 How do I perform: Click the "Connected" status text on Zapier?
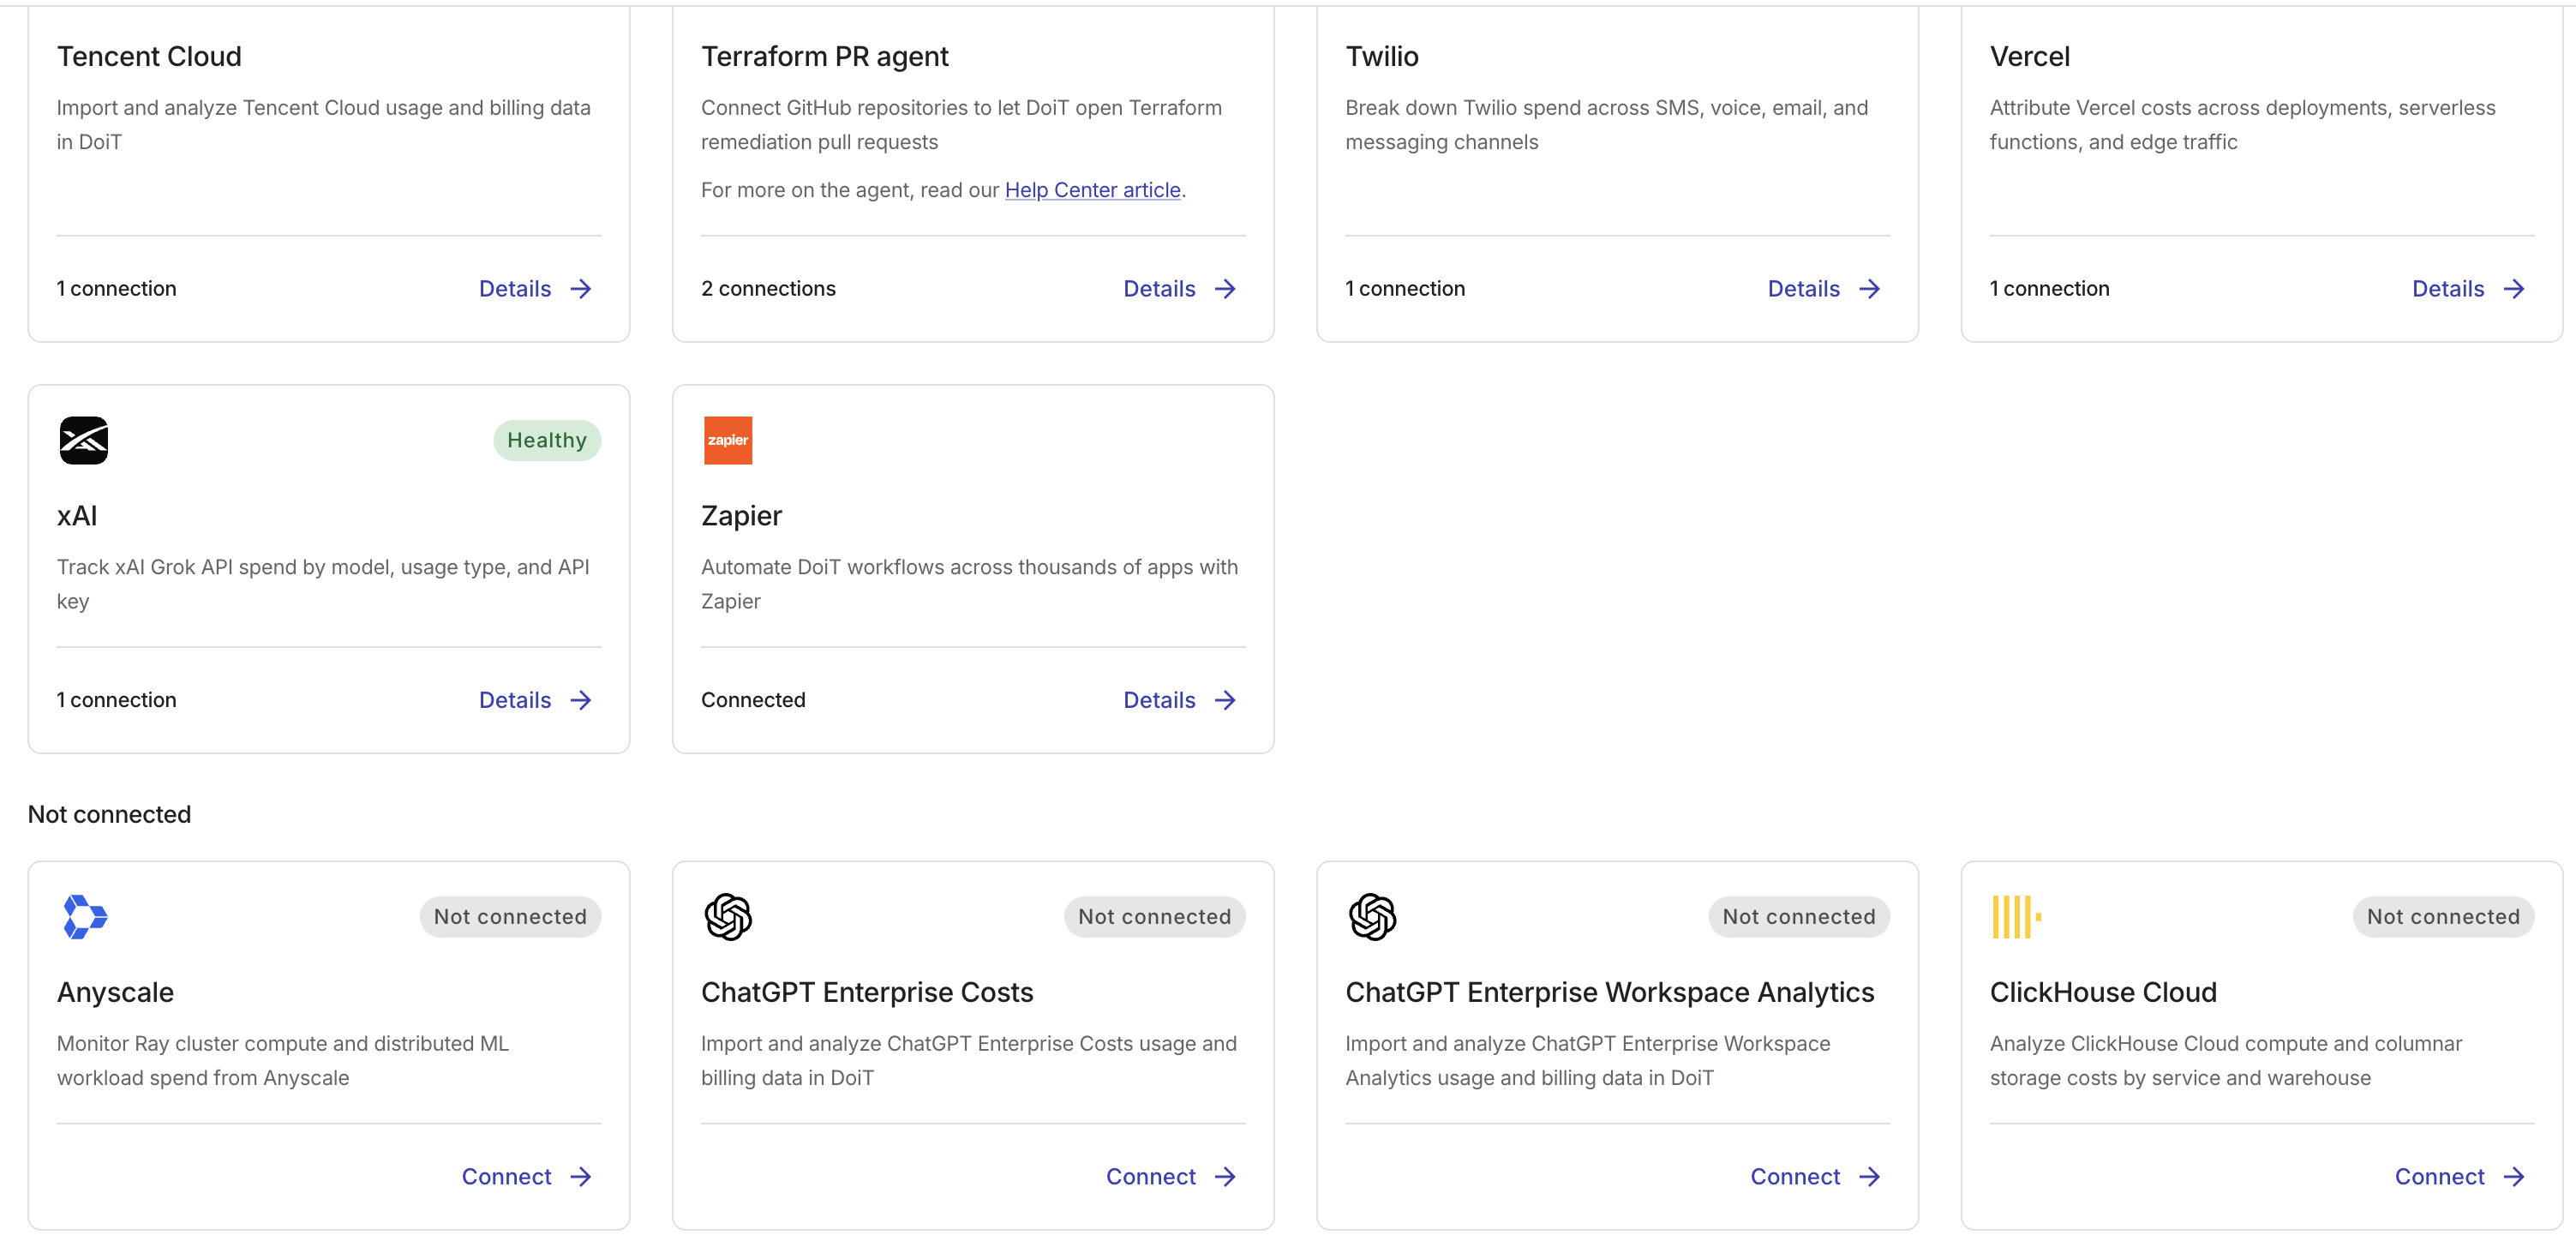(753, 700)
